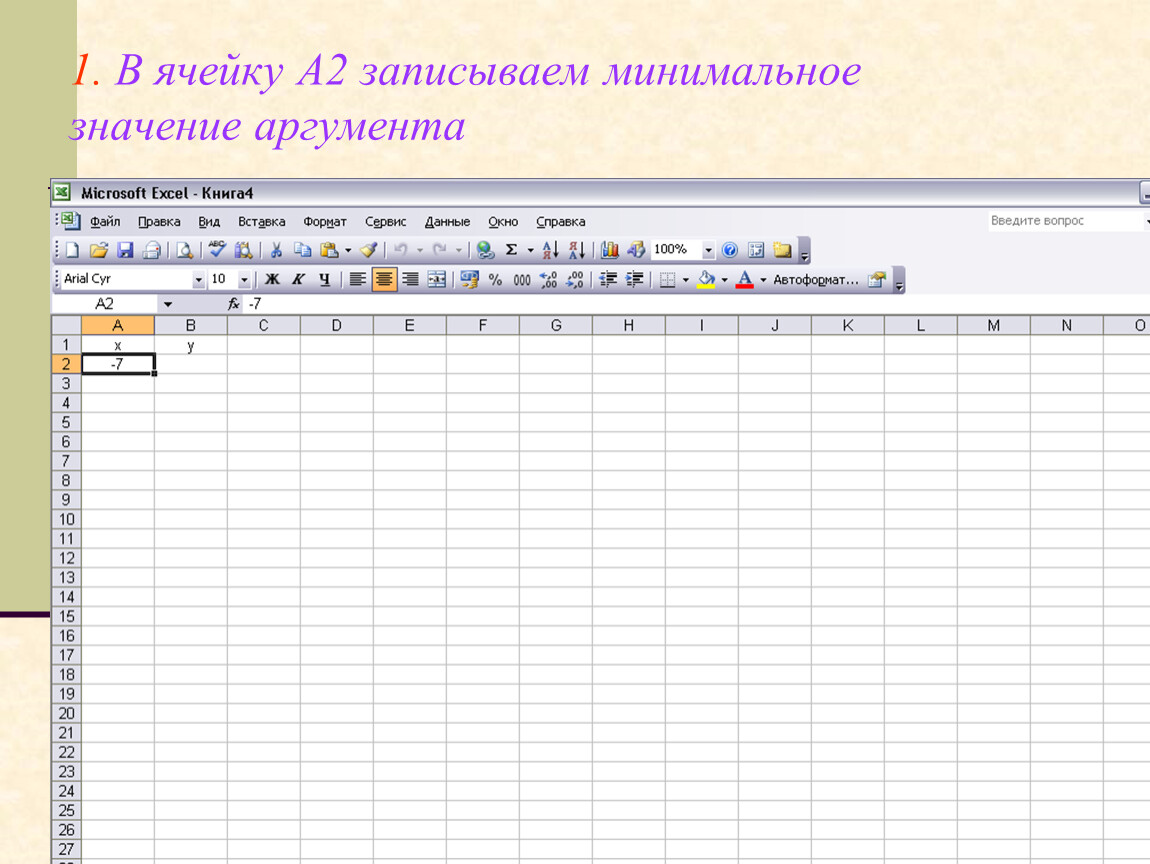This screenshot has width=1150, height=864.
Task: Save the workbook with the diskette icon
Action: (125, 250)
